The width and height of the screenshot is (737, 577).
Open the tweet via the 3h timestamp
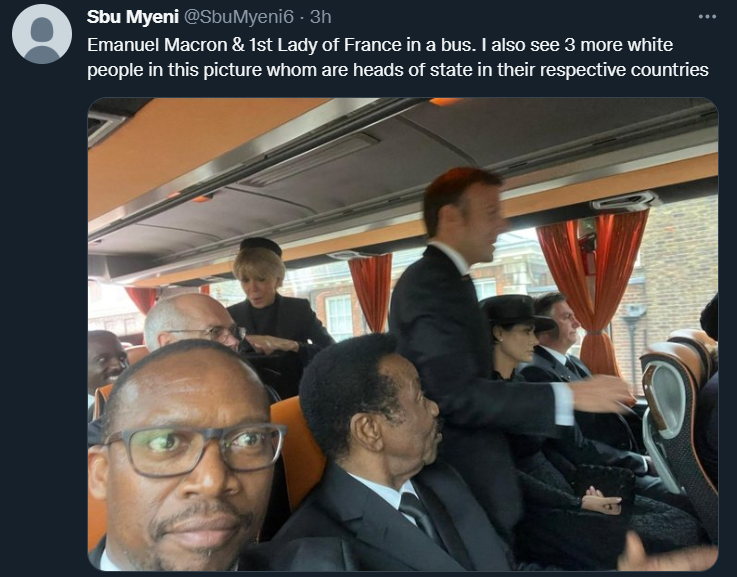click(x=321, y=17)
